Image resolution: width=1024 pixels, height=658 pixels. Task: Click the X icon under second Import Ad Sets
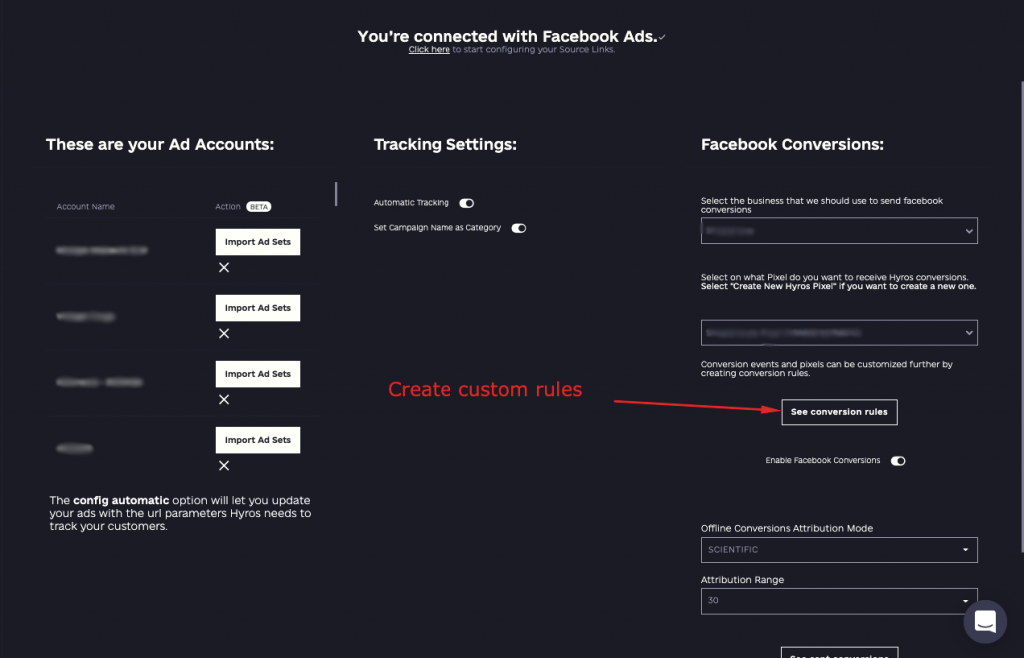224,334
